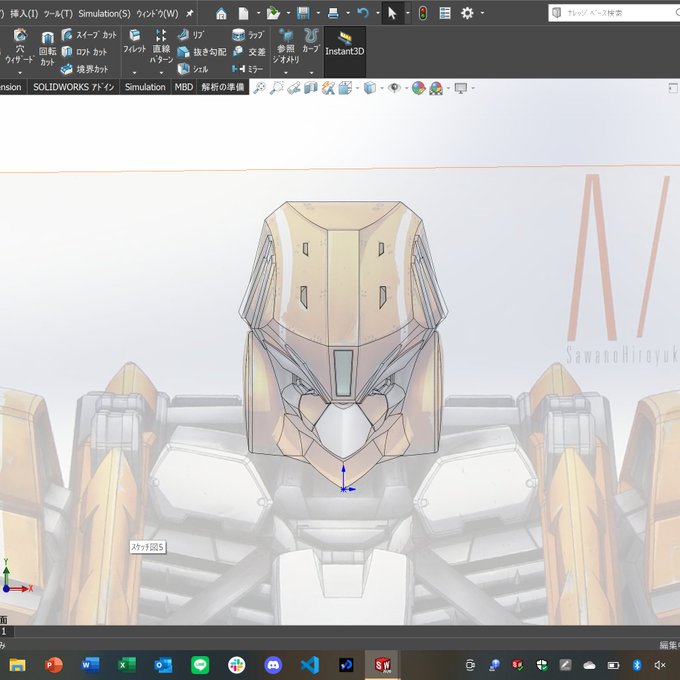Save the model using the floppy disk icon
The width and height of the screenshot is (680, 680).
point(303,13)
